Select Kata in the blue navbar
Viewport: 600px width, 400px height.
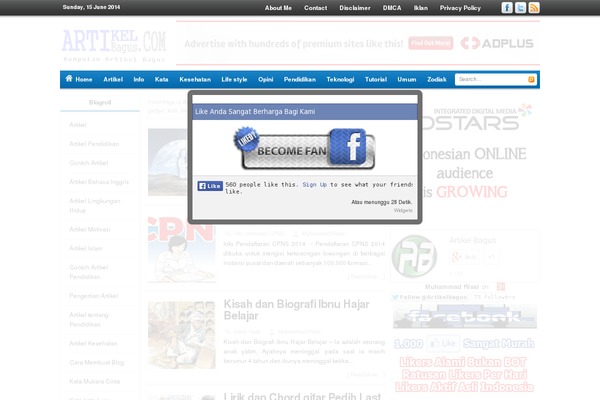161,80
